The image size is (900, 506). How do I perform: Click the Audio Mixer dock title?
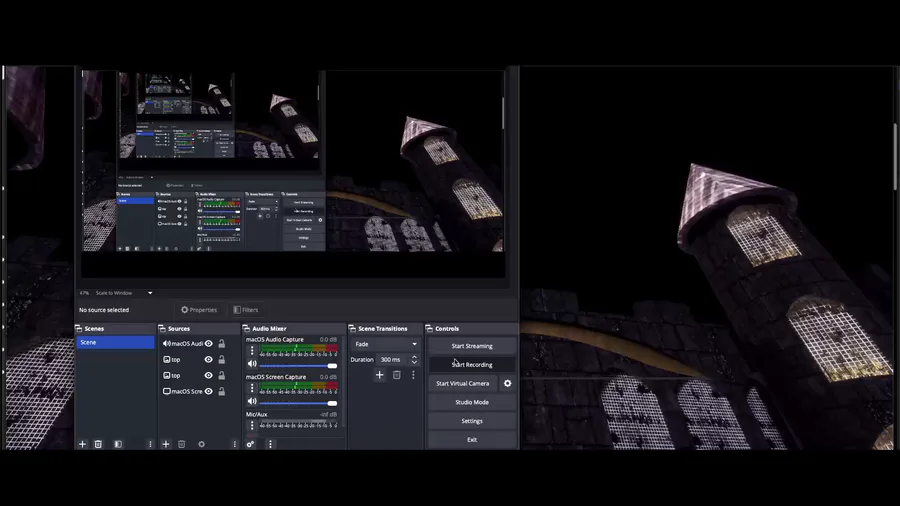click(269, 329)
